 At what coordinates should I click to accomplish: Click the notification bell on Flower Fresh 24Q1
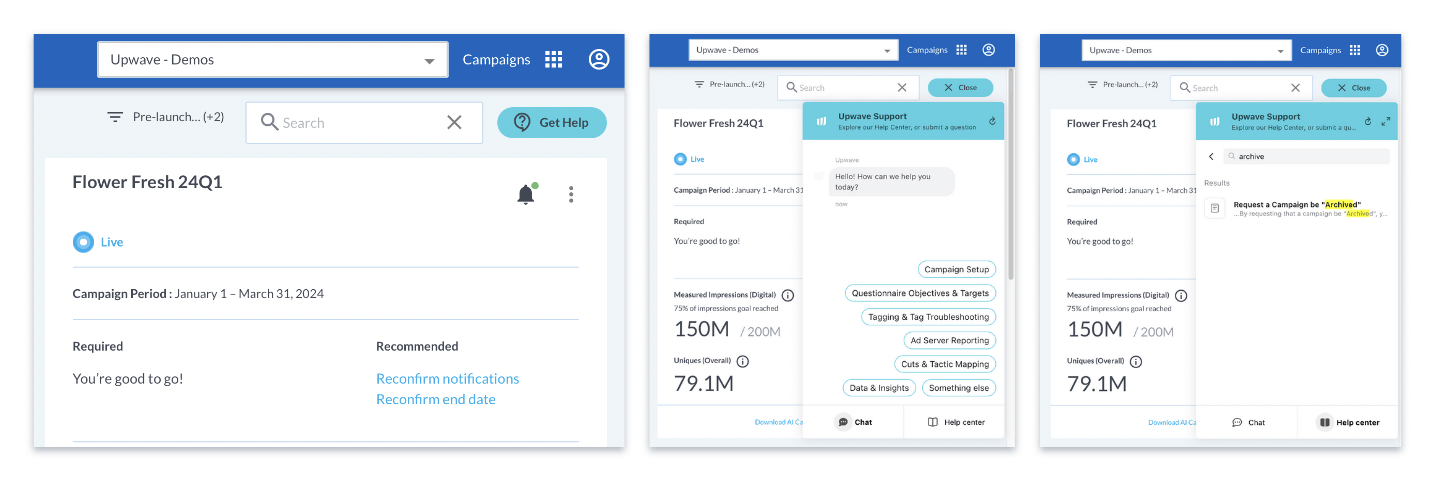click(526, 194)
